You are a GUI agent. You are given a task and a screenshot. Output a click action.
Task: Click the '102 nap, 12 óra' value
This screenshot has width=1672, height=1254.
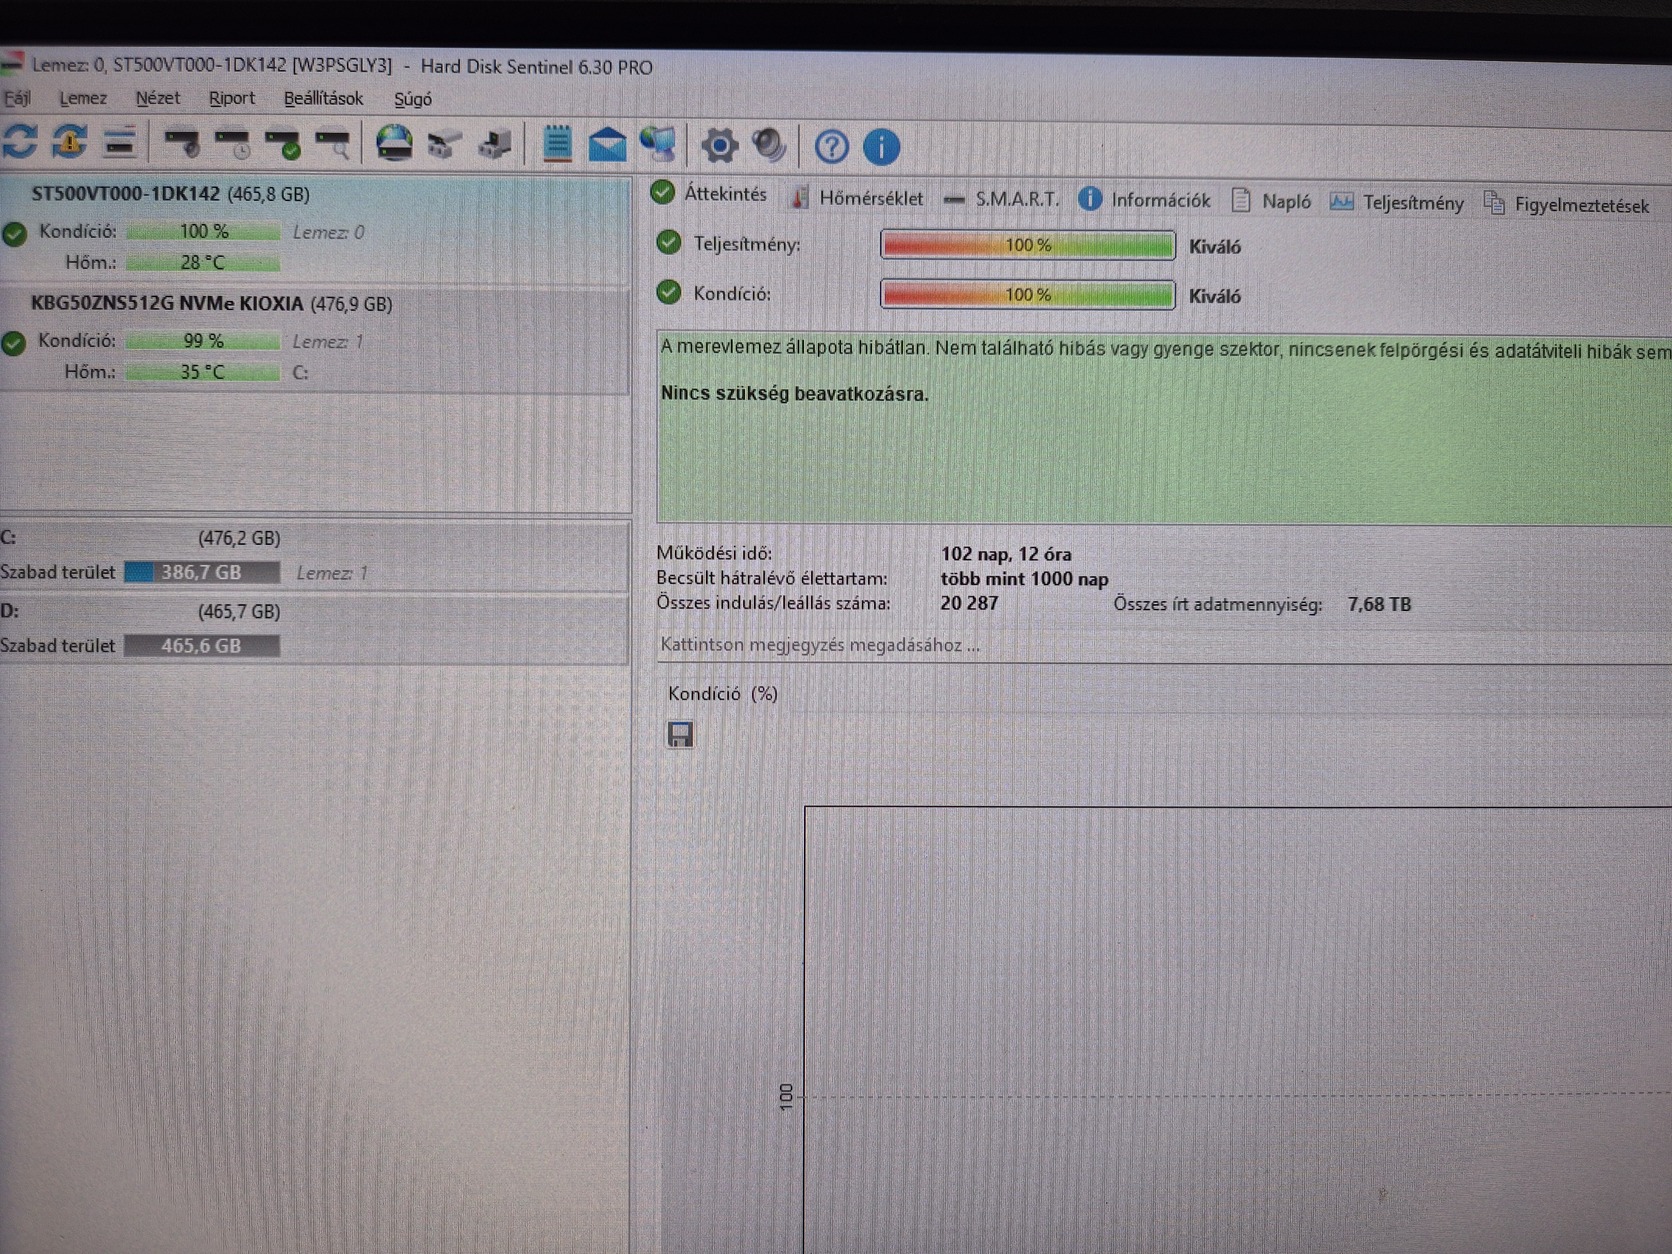[x=1006, y=554]
